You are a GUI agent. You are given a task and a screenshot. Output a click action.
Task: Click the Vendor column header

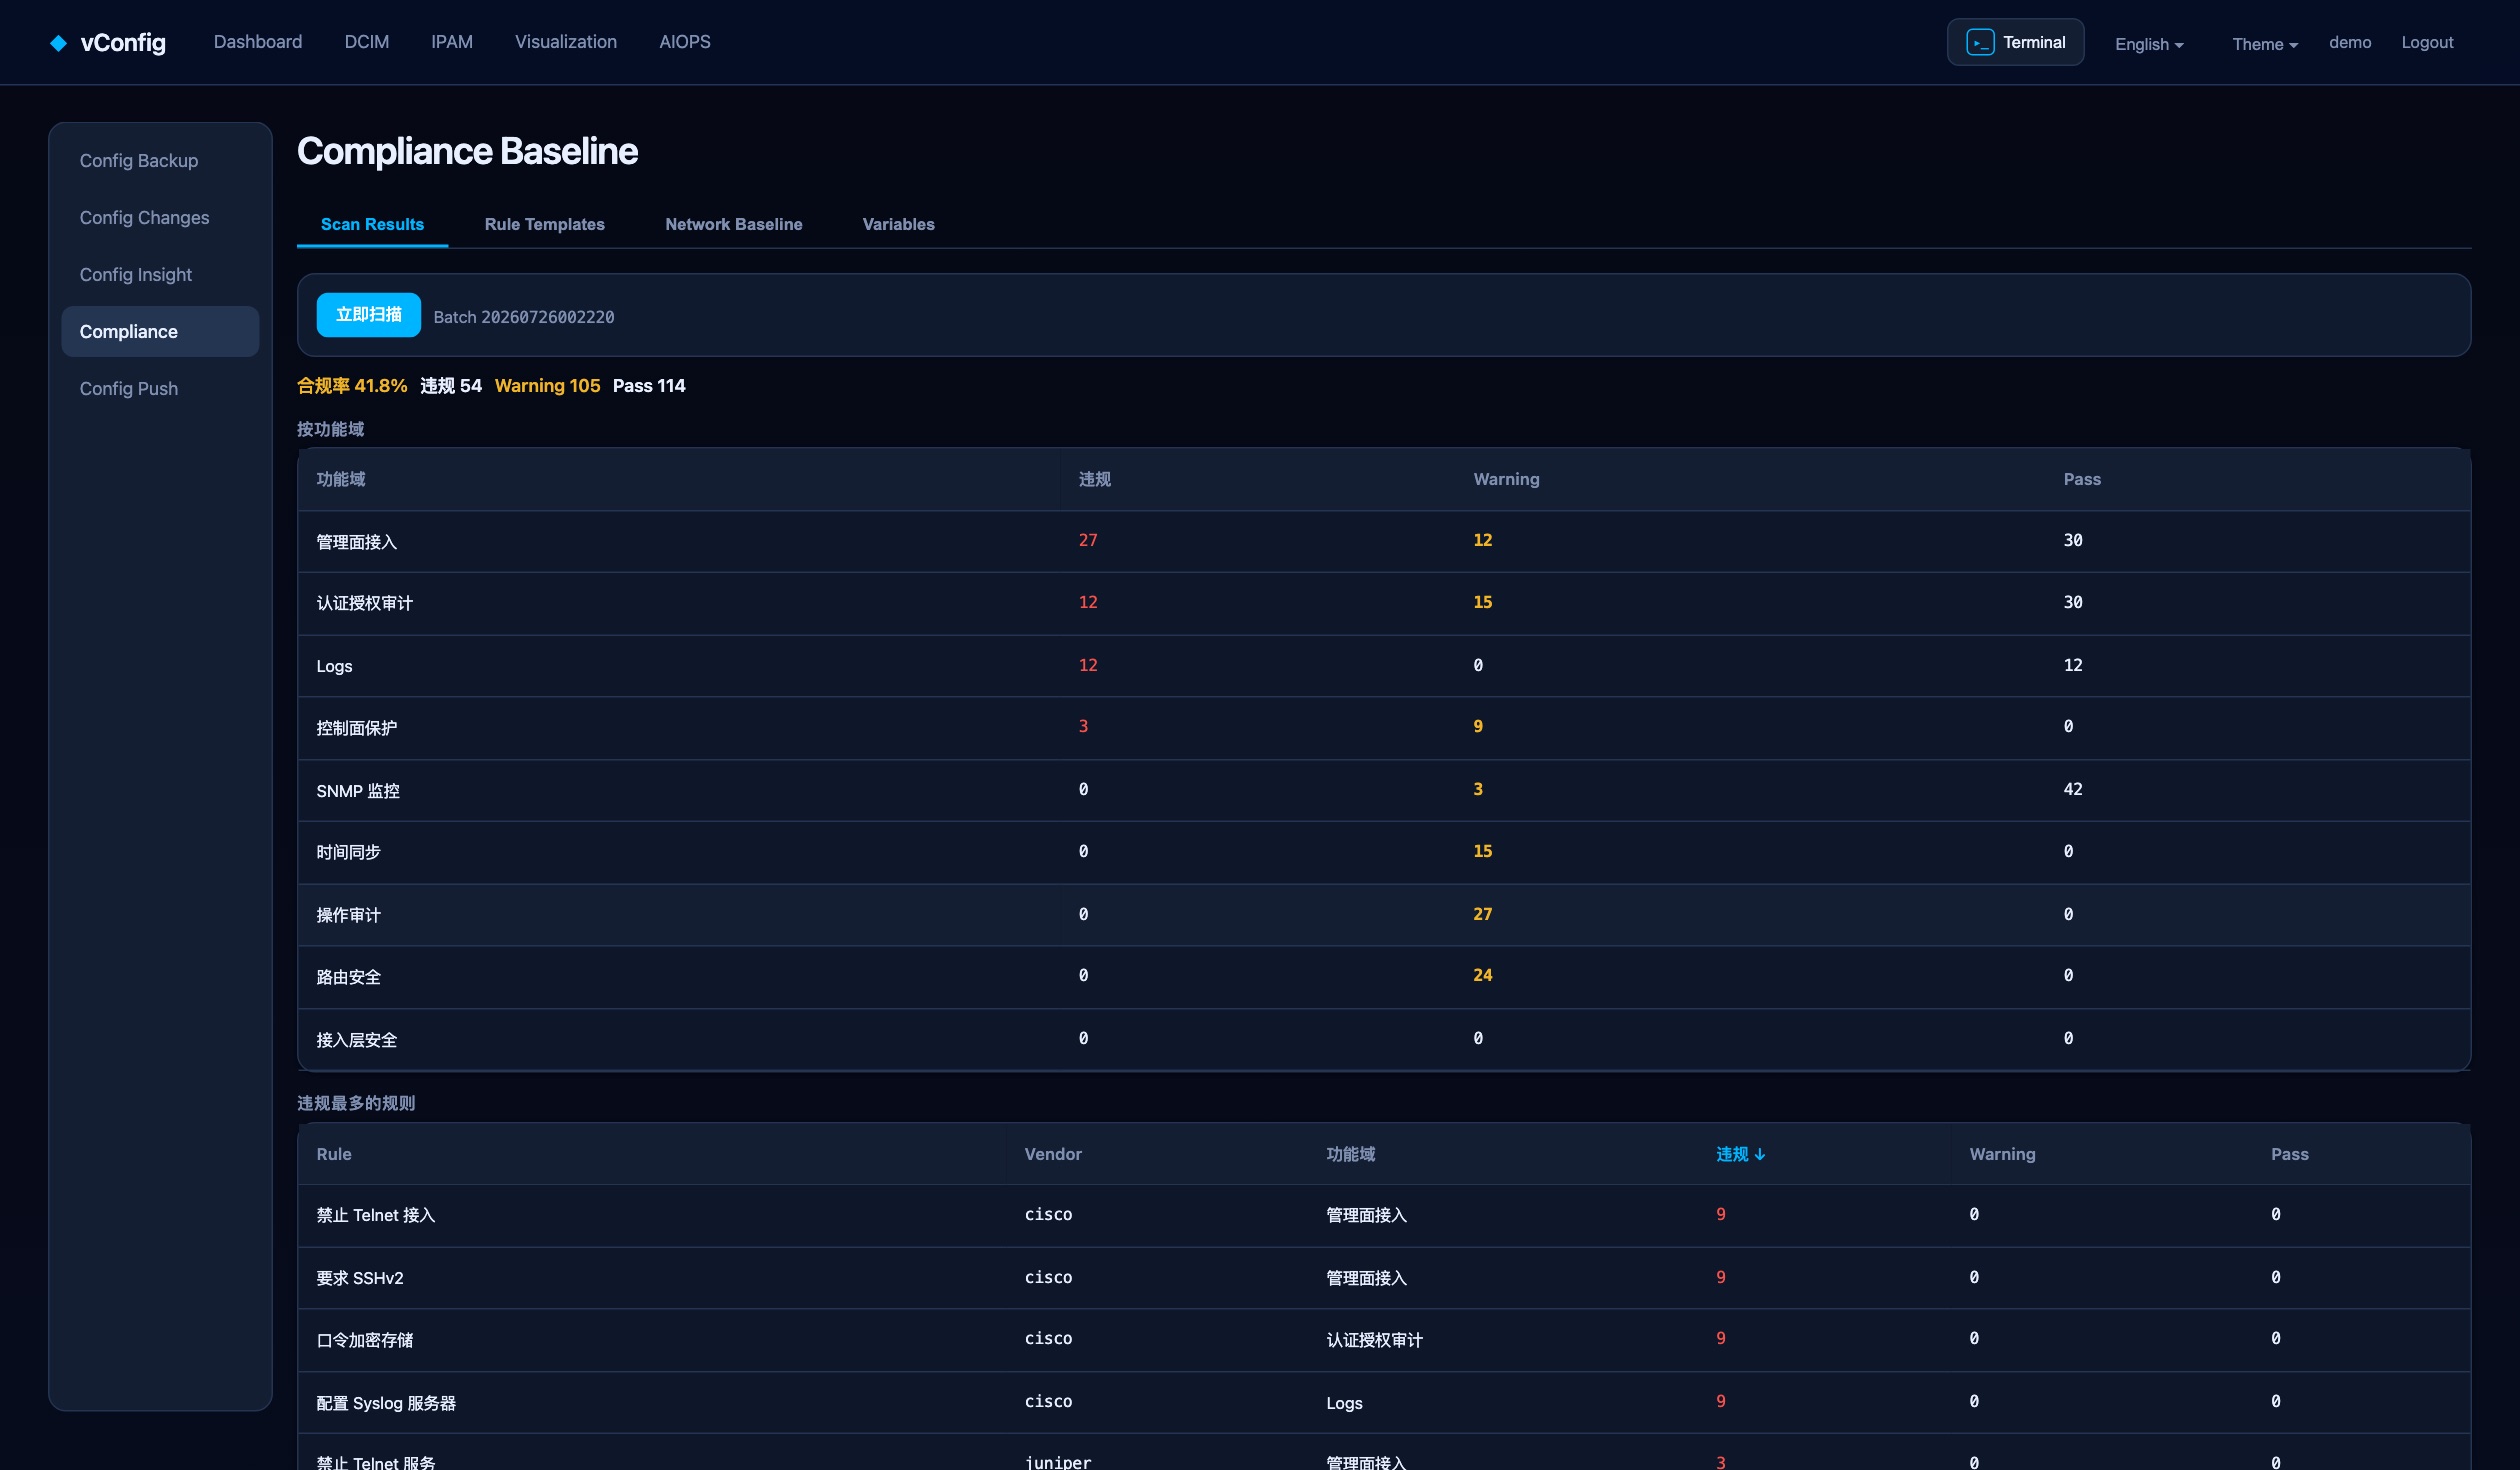coord(1053,1154)
